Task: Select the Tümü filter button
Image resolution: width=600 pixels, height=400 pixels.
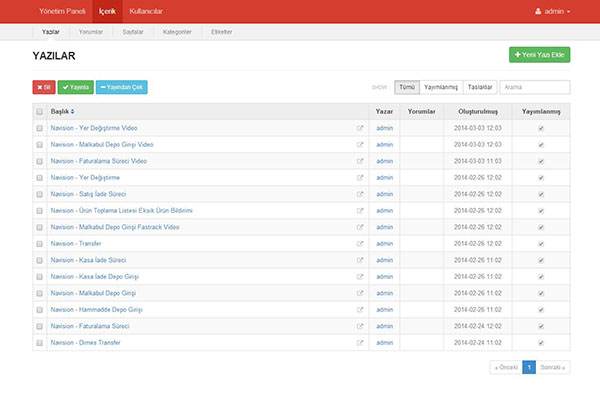Action: click(x=407, y=87)
